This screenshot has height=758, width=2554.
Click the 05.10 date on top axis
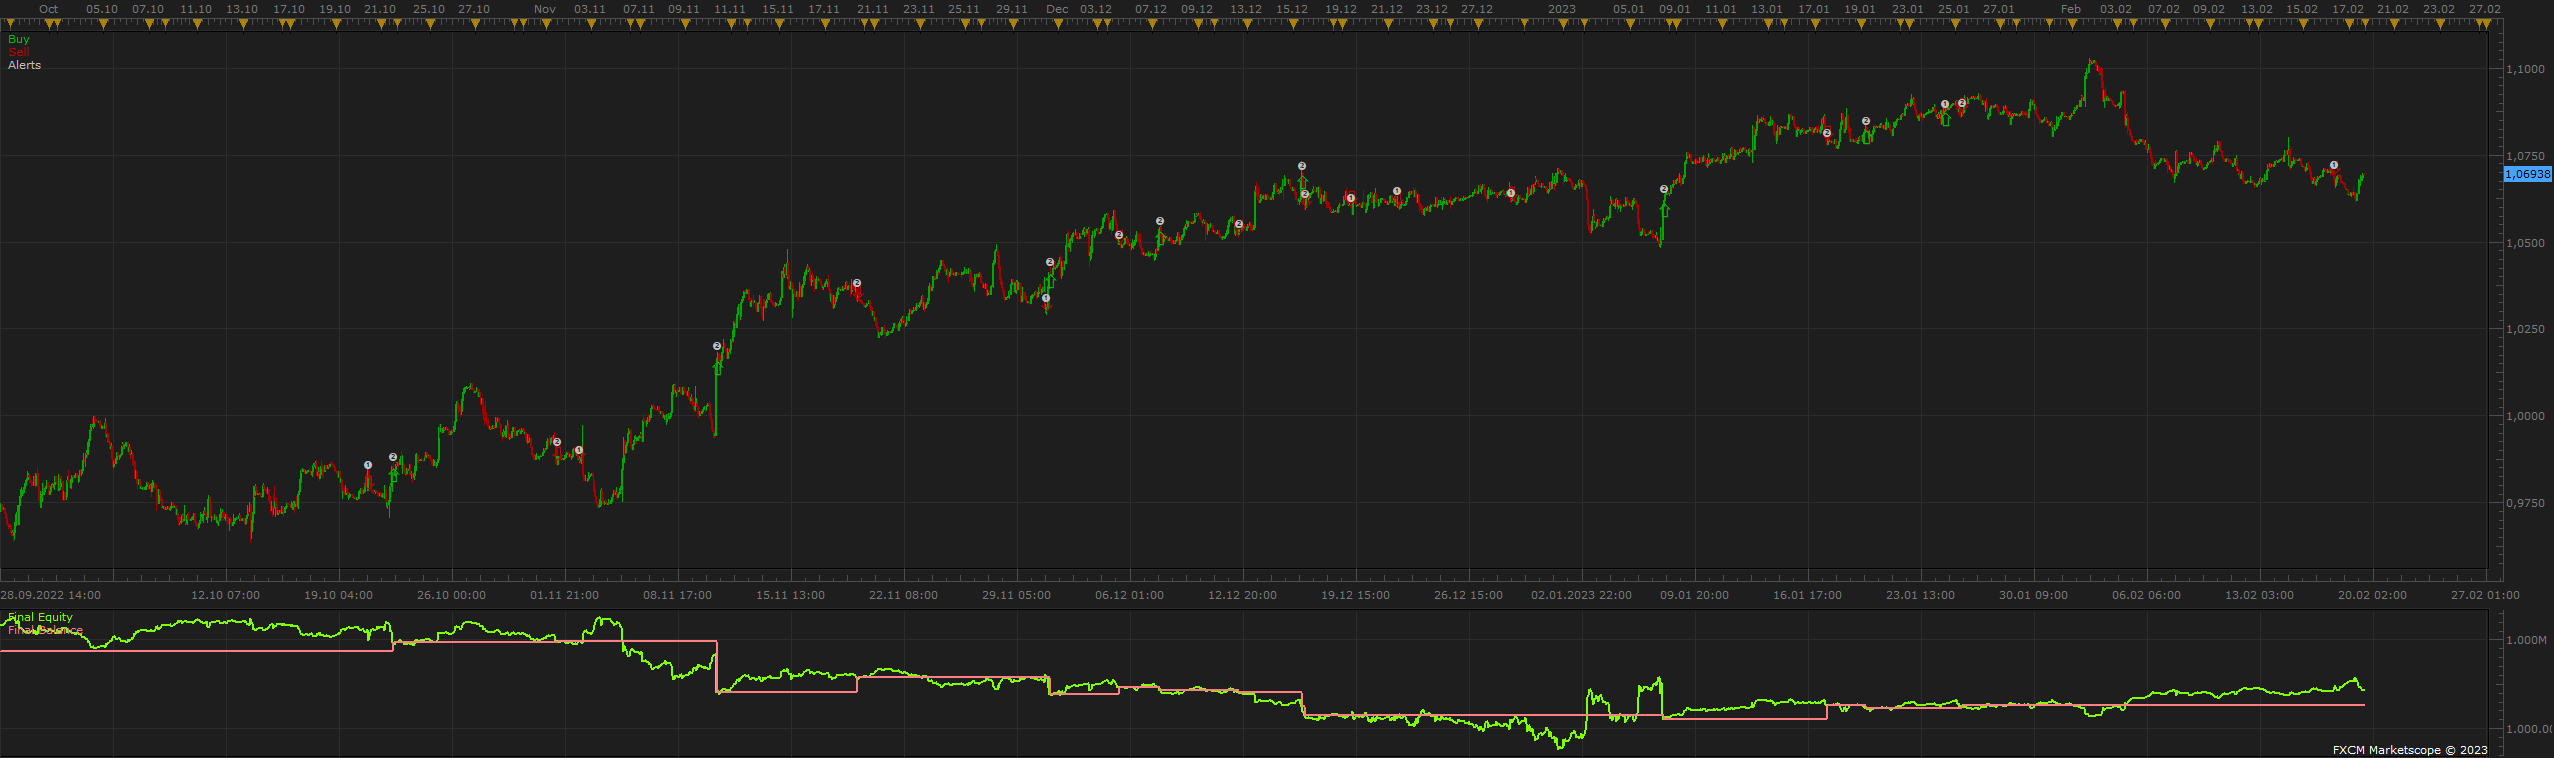coord(102,9)
